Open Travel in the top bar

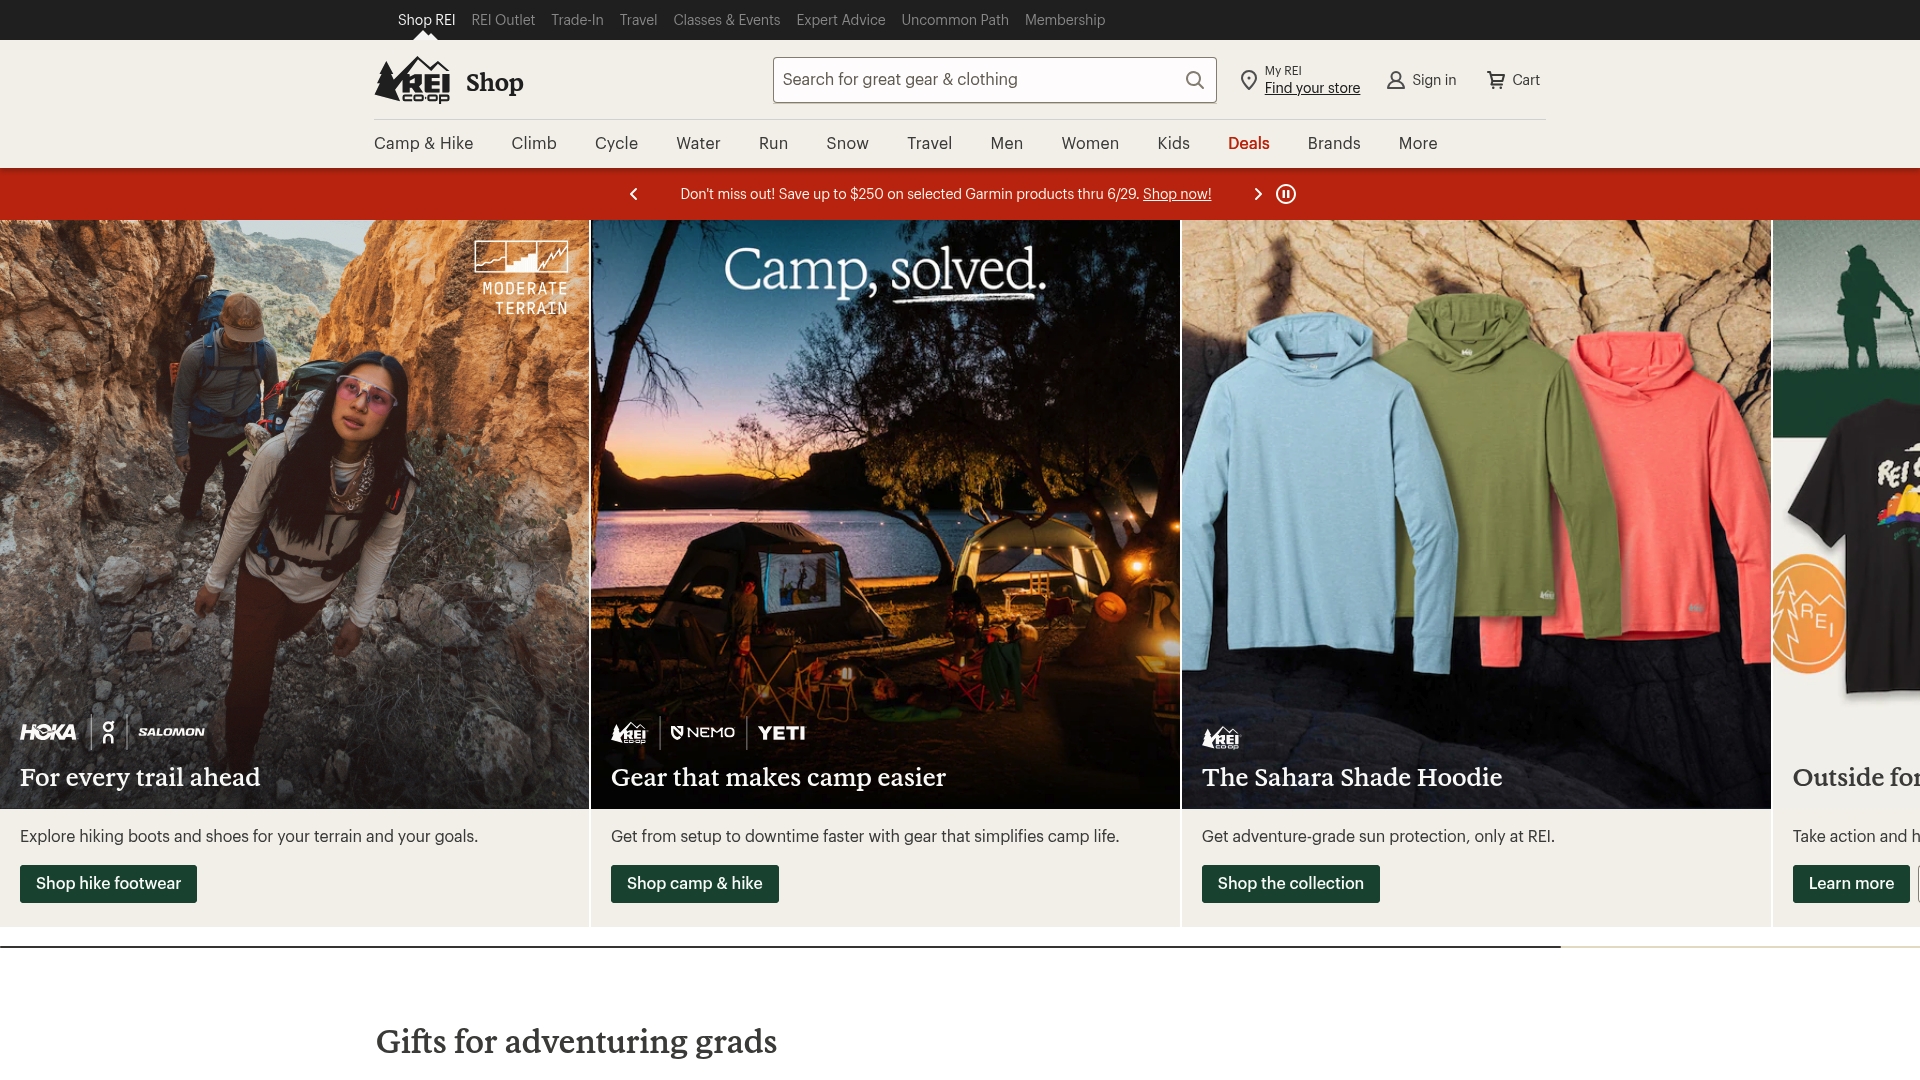(x=638, y=20)
